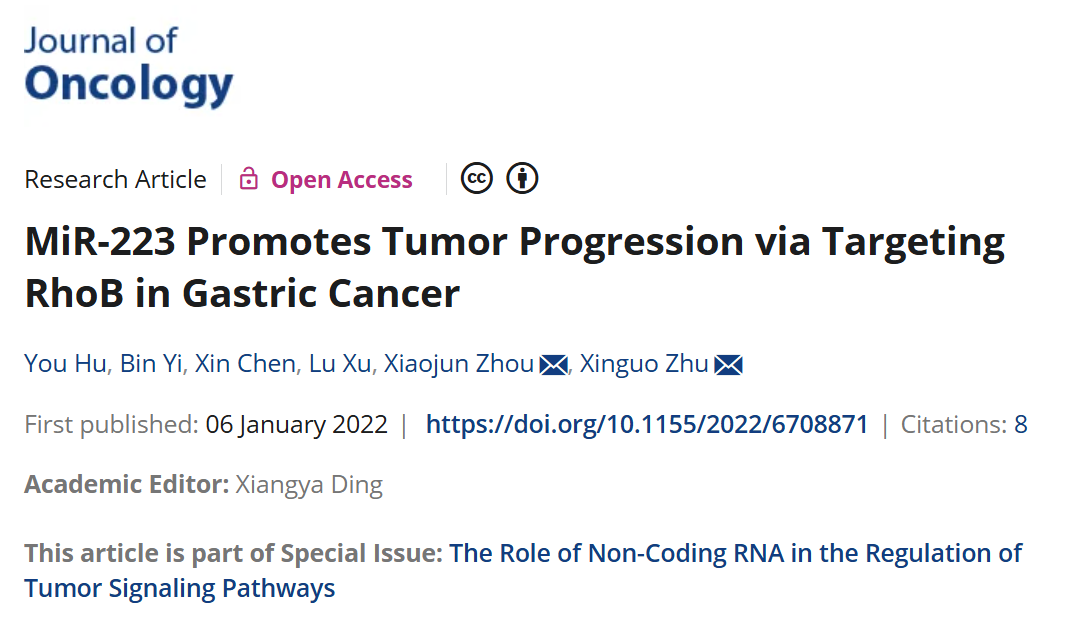The height and width of the screenshot is (628, 1076).
Task: Click the envelope icon after Xinguo Zhu
Action: pyautogui.click(x=728, y=365)
